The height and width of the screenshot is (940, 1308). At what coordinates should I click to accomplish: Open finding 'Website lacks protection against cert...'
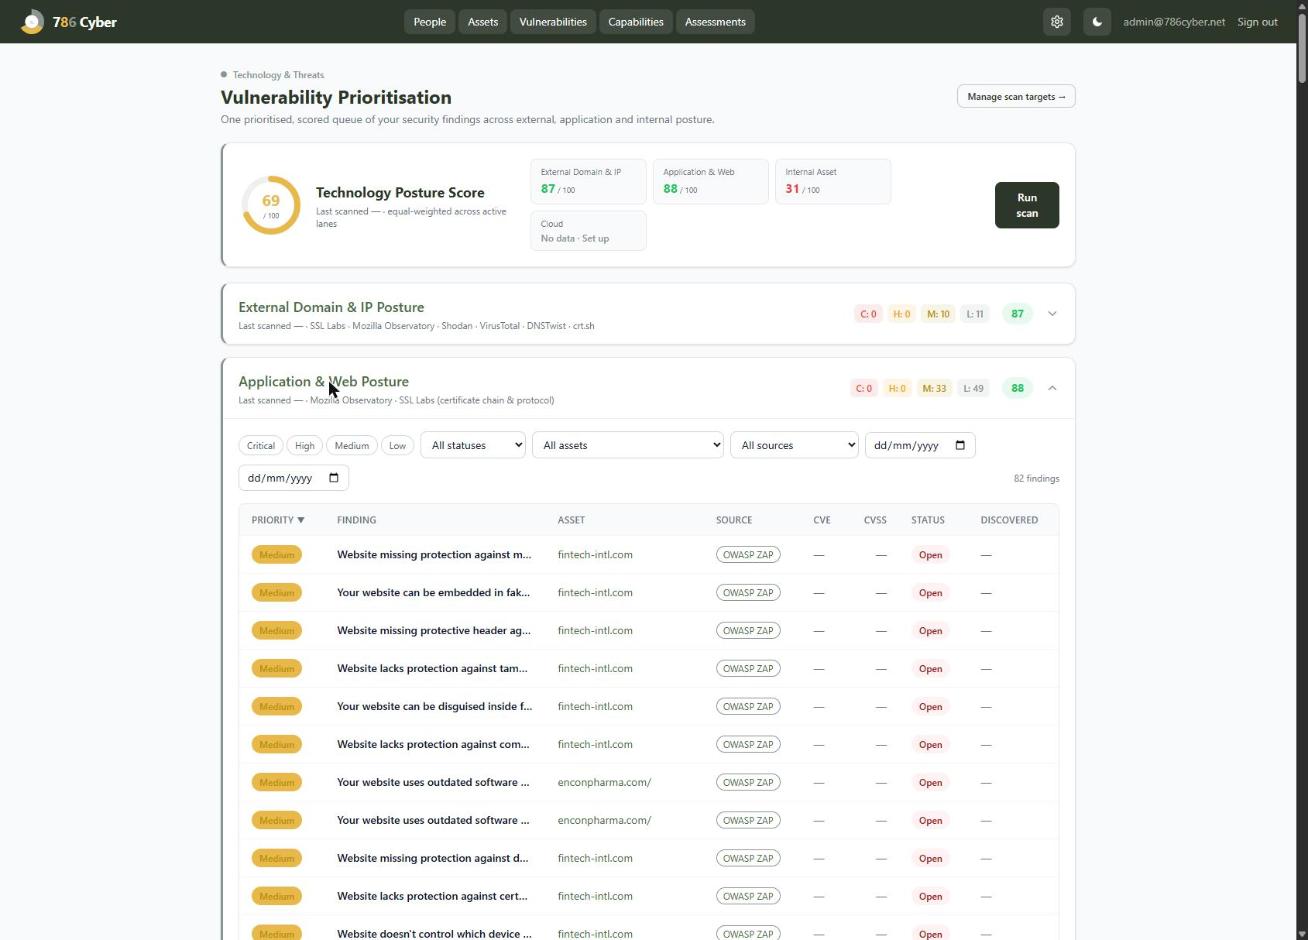pyautogui.click(x=432, y=896)
